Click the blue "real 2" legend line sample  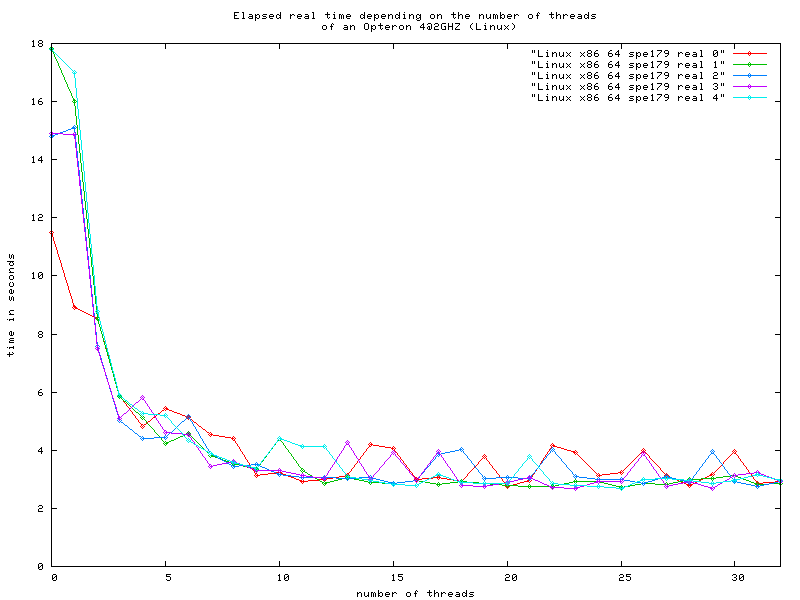tap(749, 75)
